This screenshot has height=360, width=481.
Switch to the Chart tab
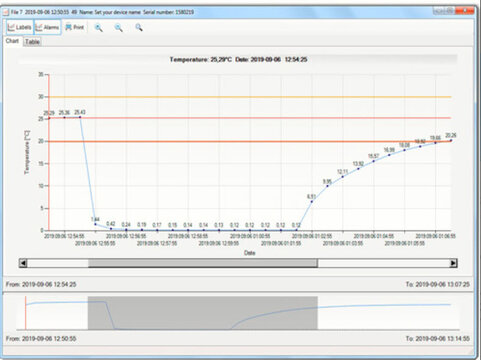12,41
